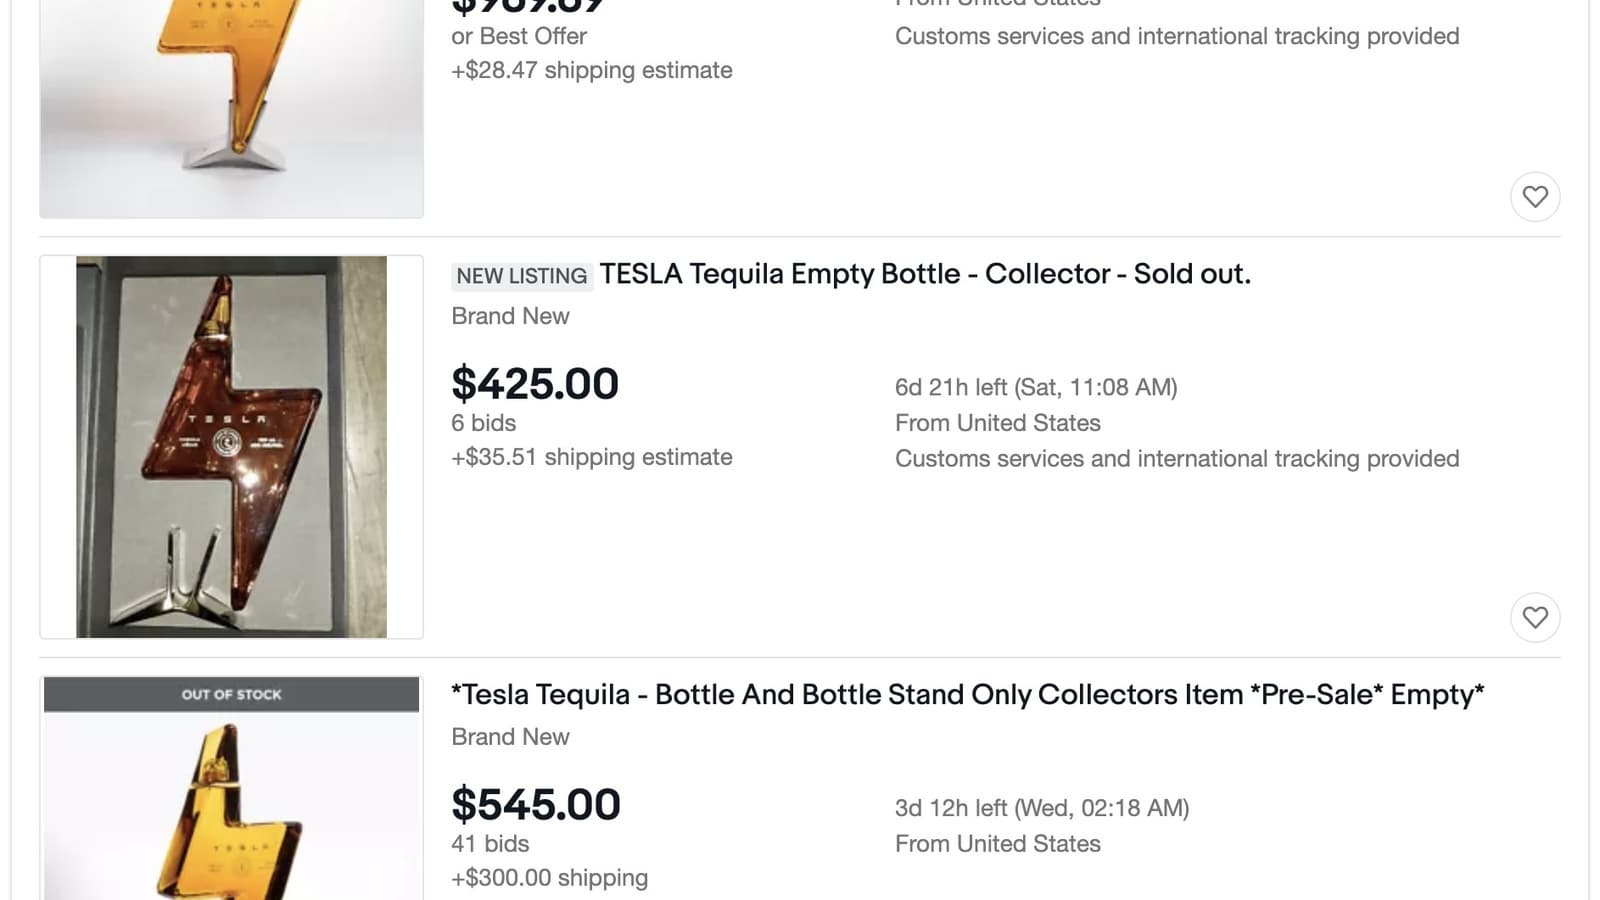
Task: Open the copper lightning bottle thumbnail
Action: (231, 447)
